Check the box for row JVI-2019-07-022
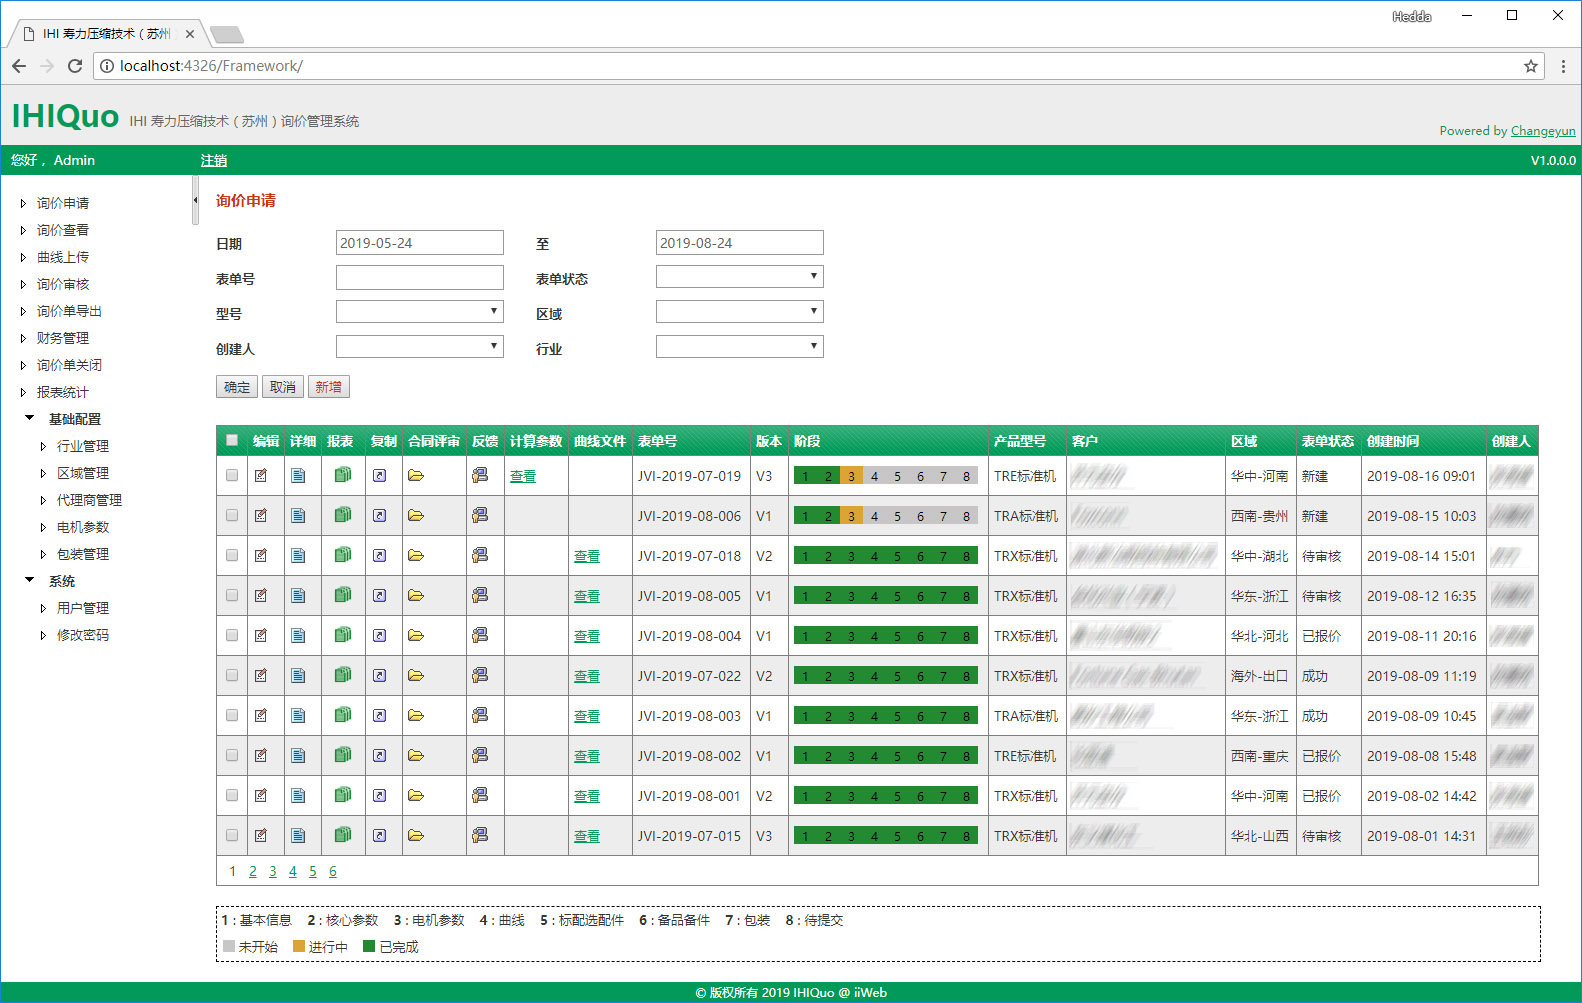The height and width of the screenshot is (1003, 1582). [x=232, y=676]
